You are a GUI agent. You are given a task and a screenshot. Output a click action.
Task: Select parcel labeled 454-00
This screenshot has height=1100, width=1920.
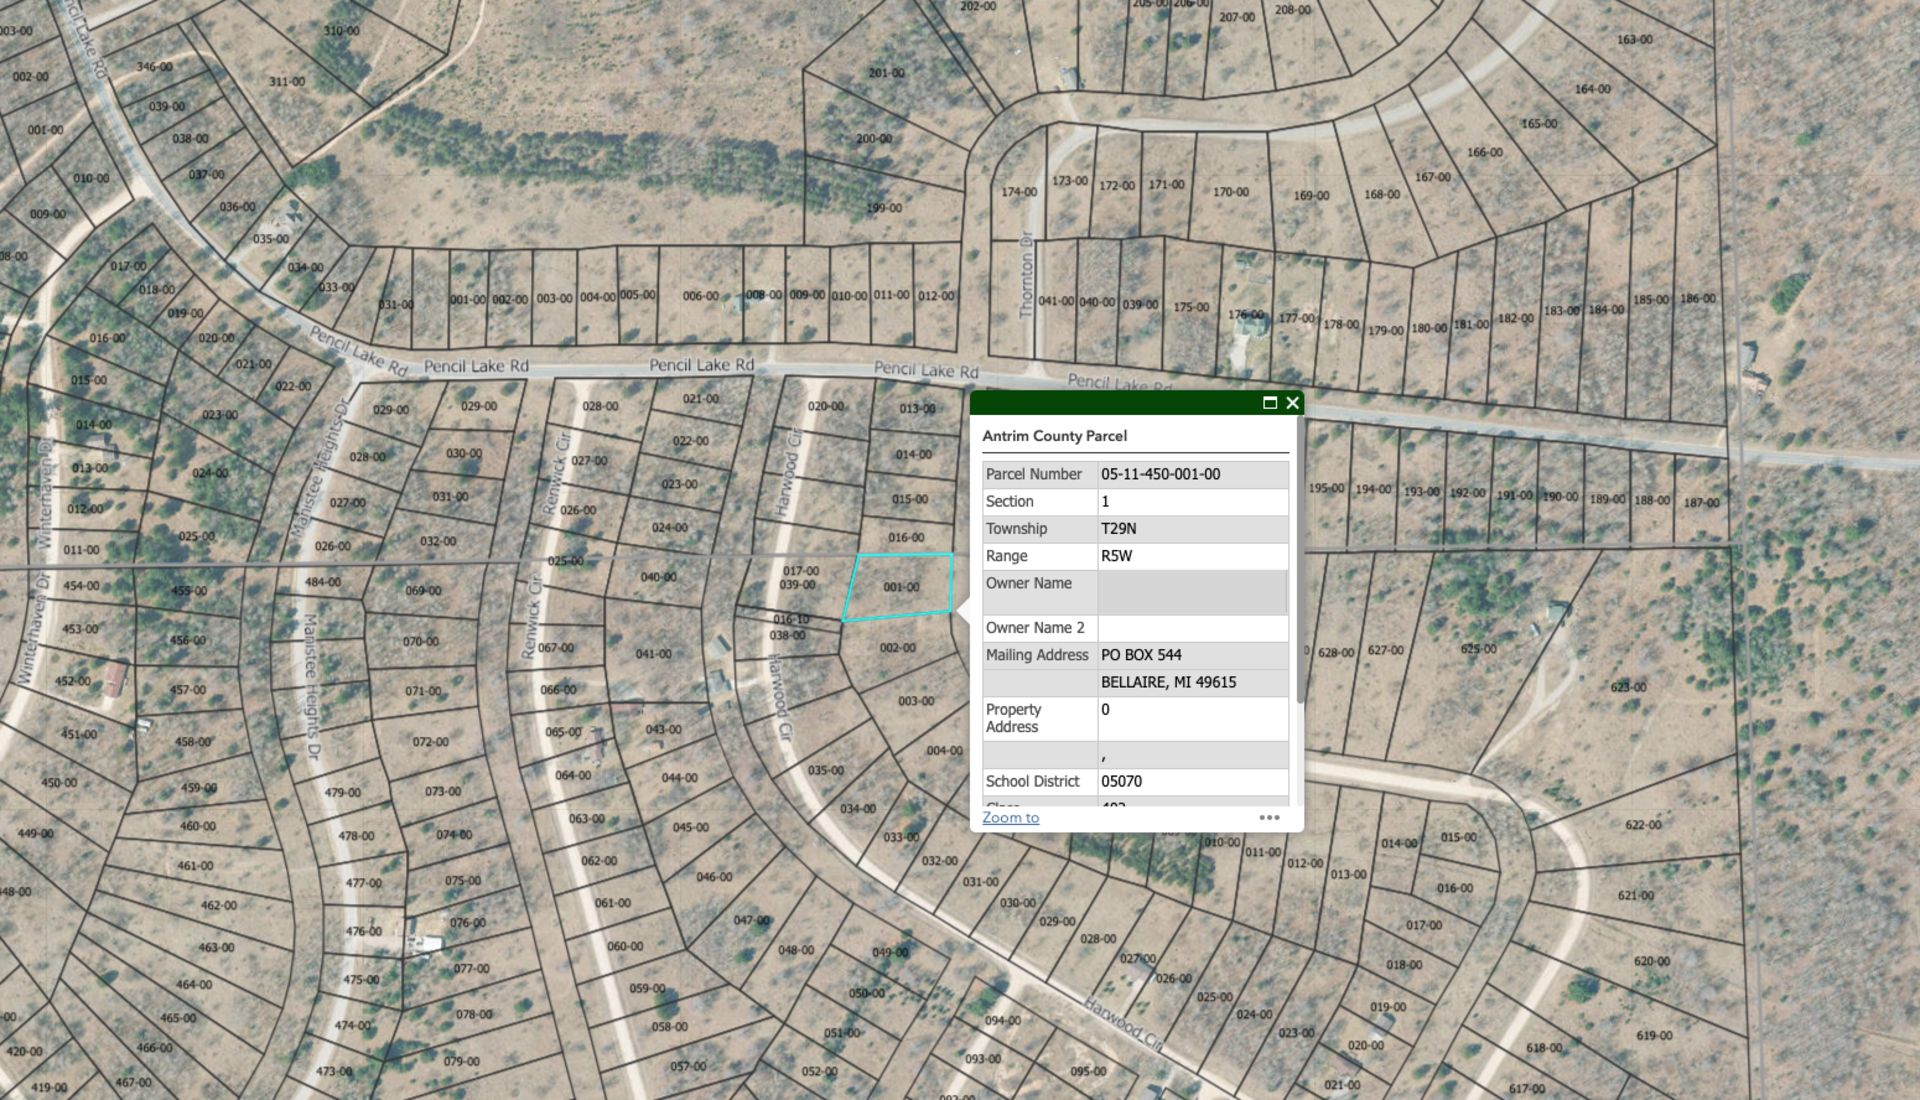click(81, 586)
